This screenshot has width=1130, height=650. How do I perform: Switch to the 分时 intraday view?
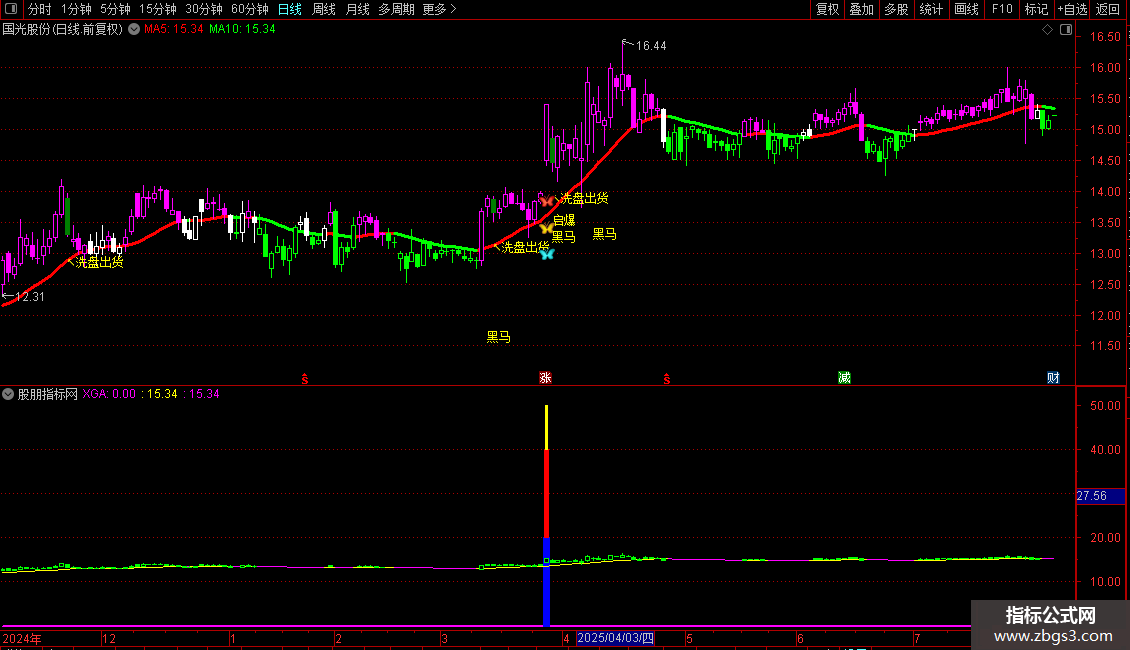click(x=40, y=9)
